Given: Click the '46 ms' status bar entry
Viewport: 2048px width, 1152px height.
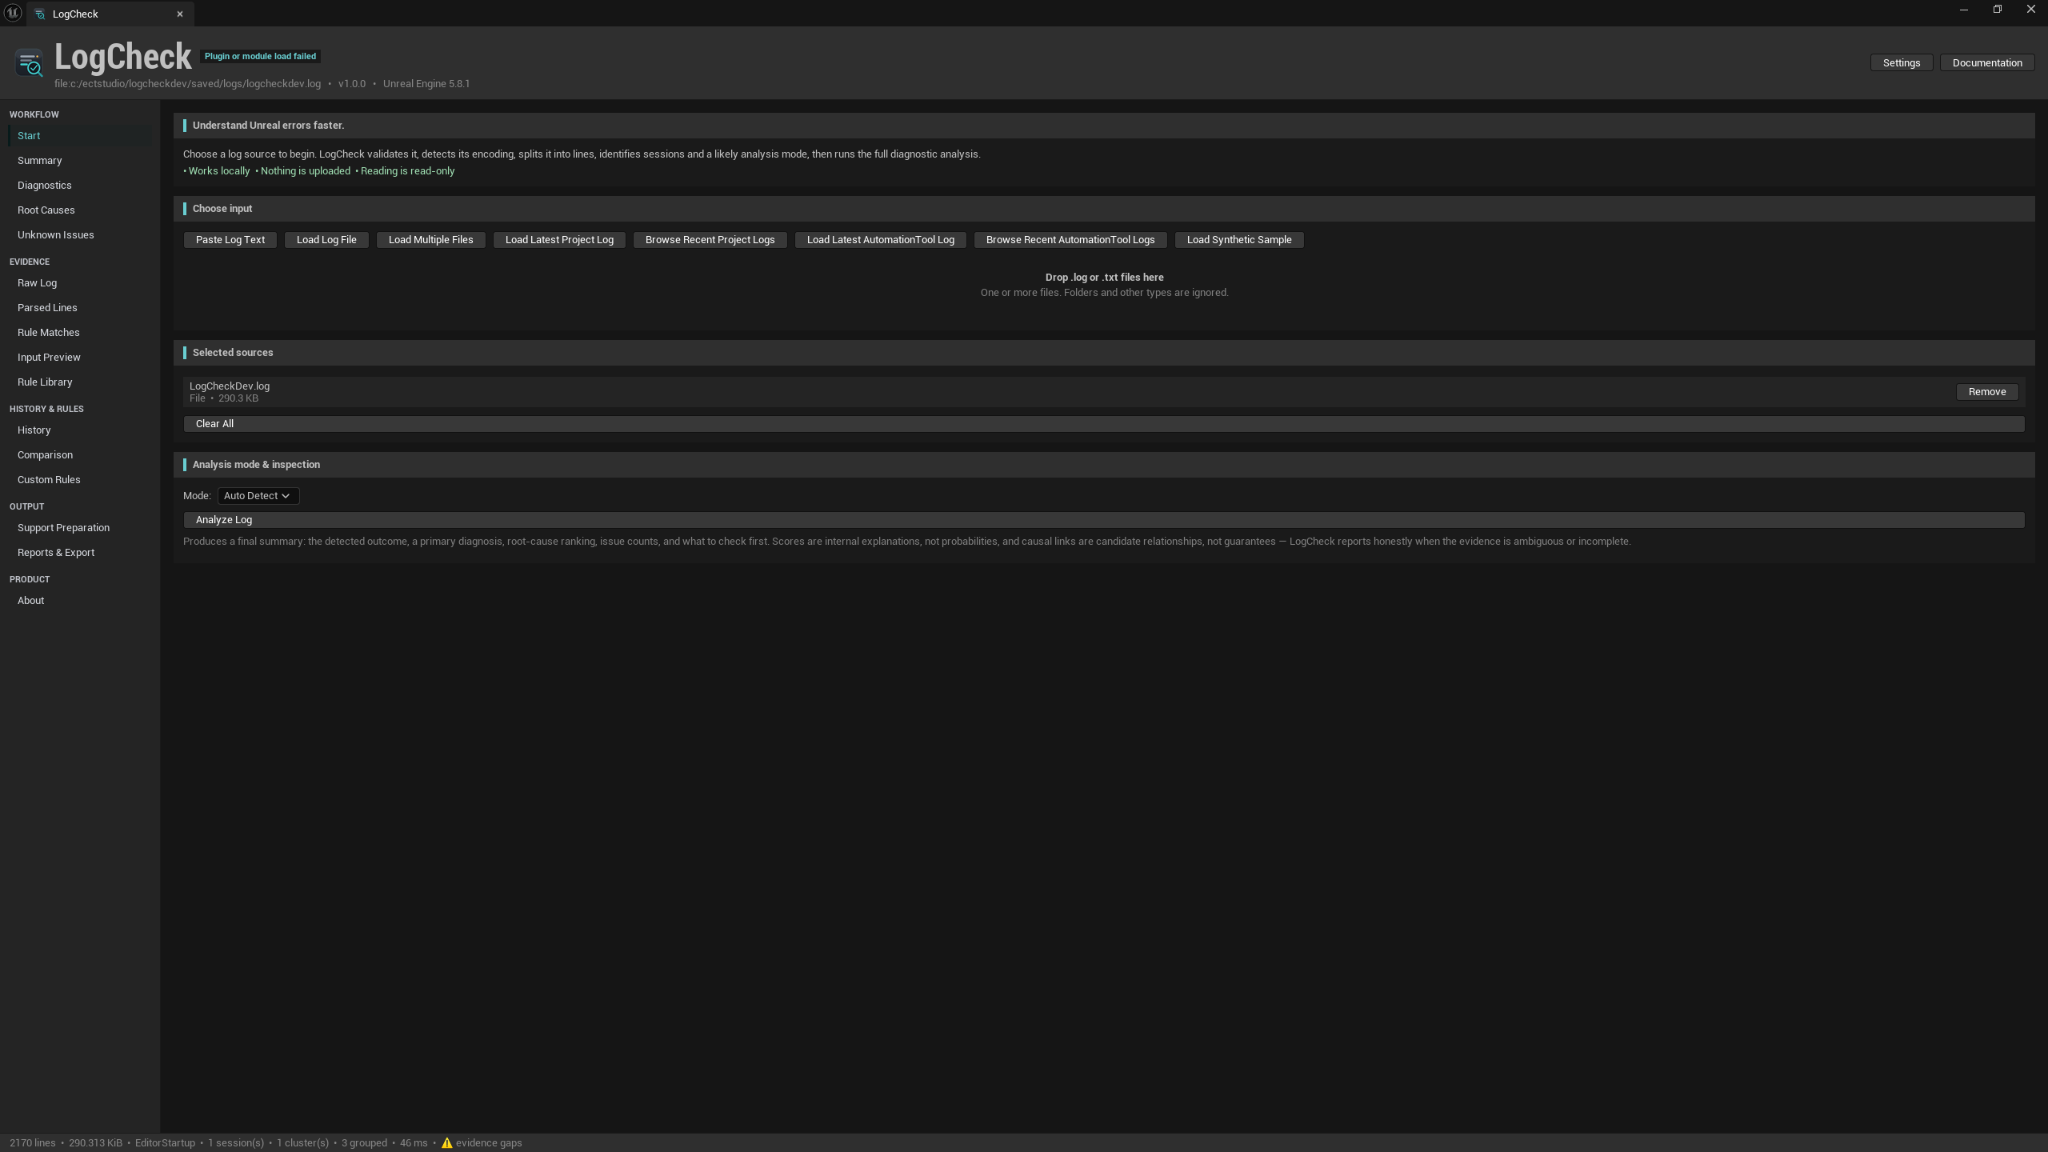Looking at the screenshot, I should click(x=414, y=1143).
